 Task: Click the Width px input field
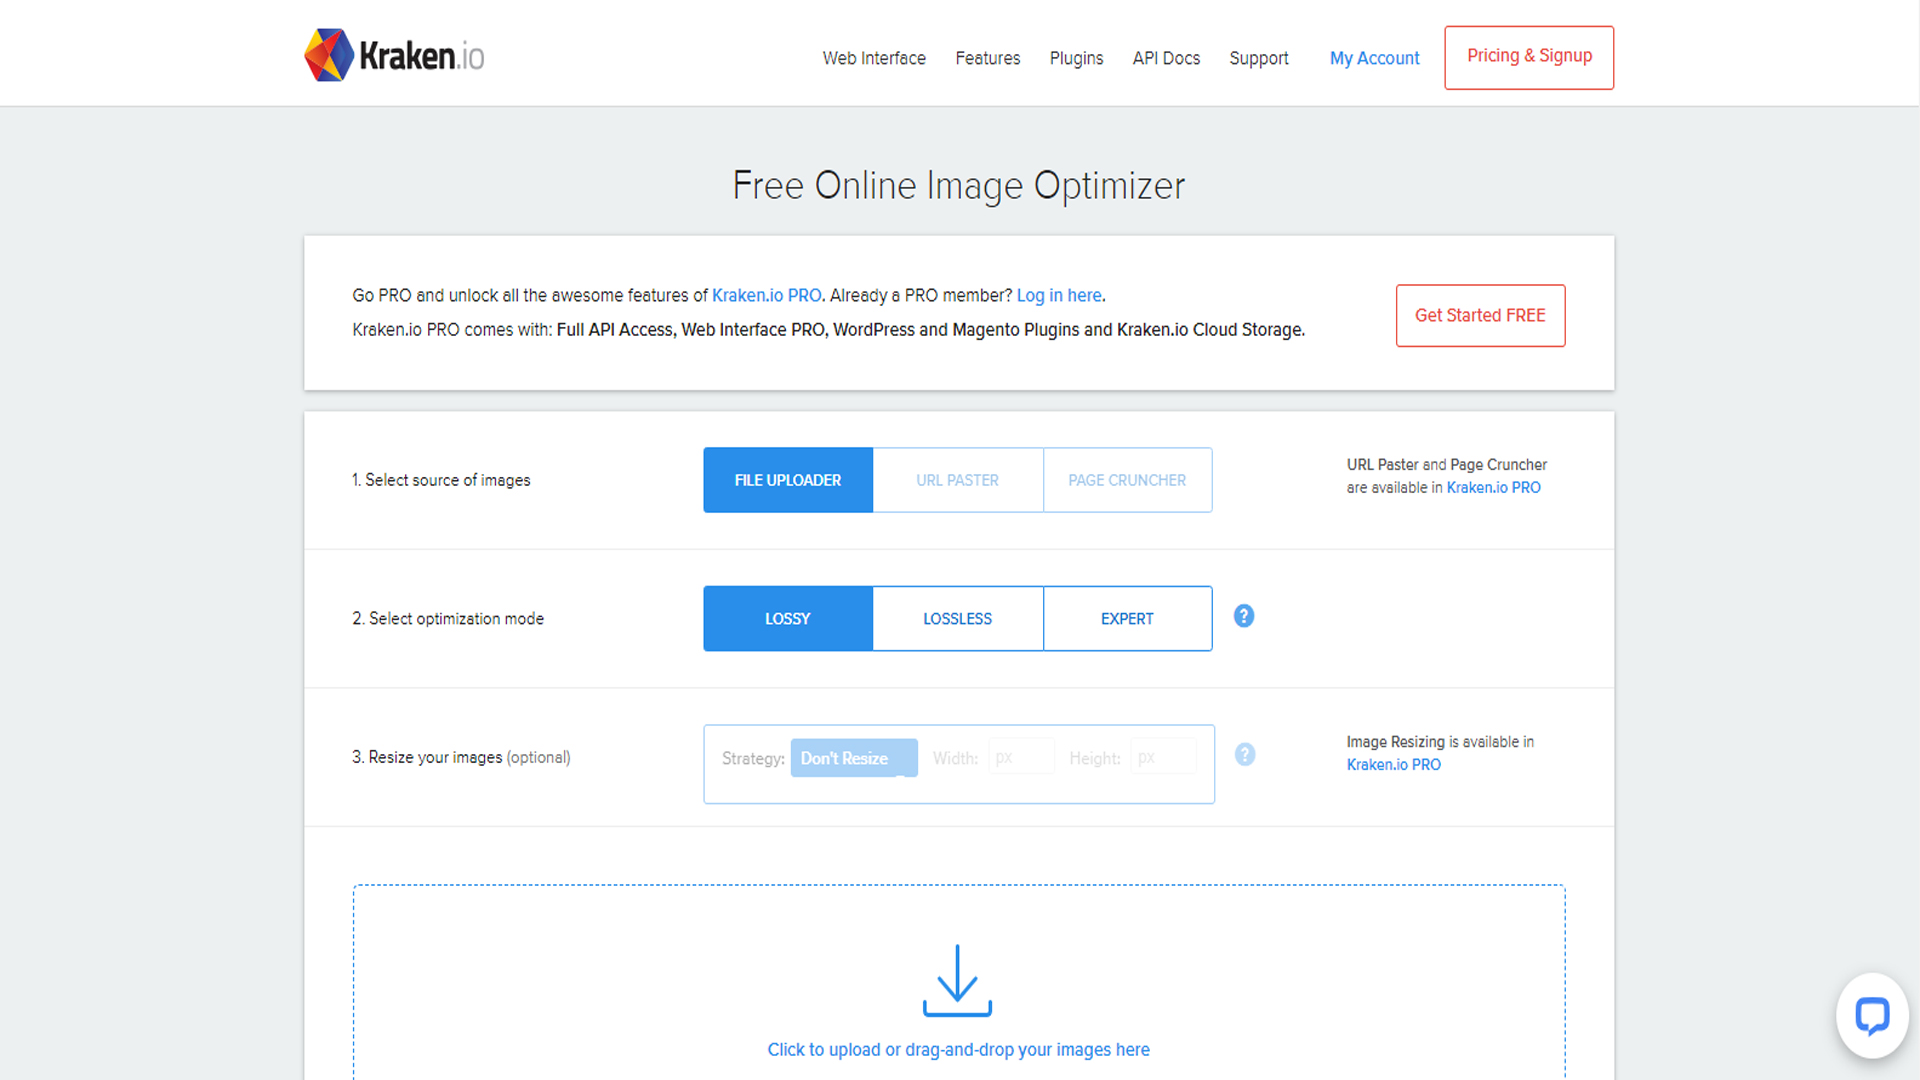coord(1021,757)
